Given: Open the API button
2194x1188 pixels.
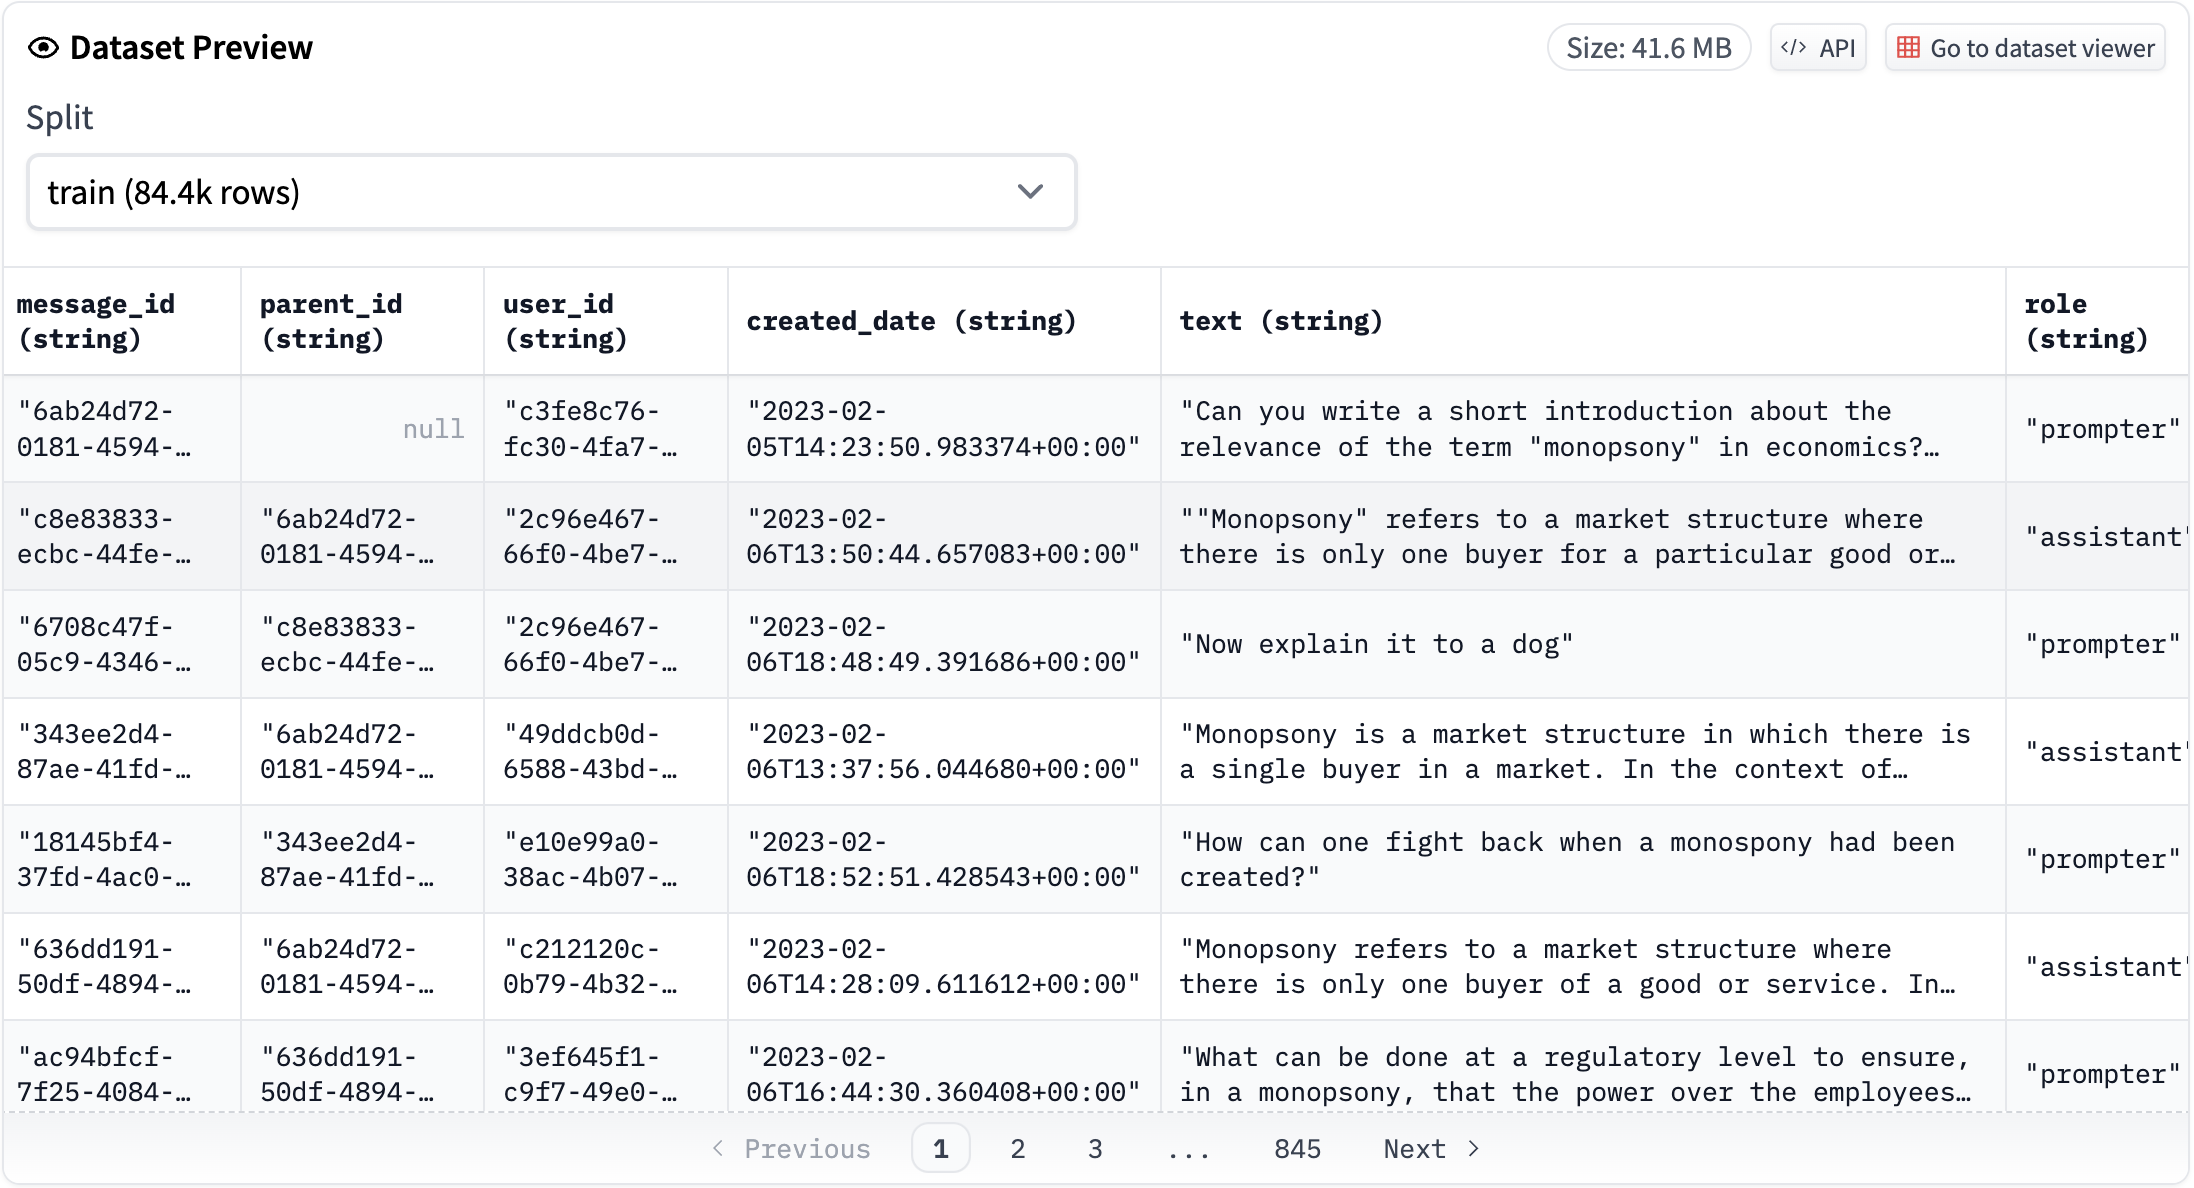Looking at the screenshot, I should 1818,48.
